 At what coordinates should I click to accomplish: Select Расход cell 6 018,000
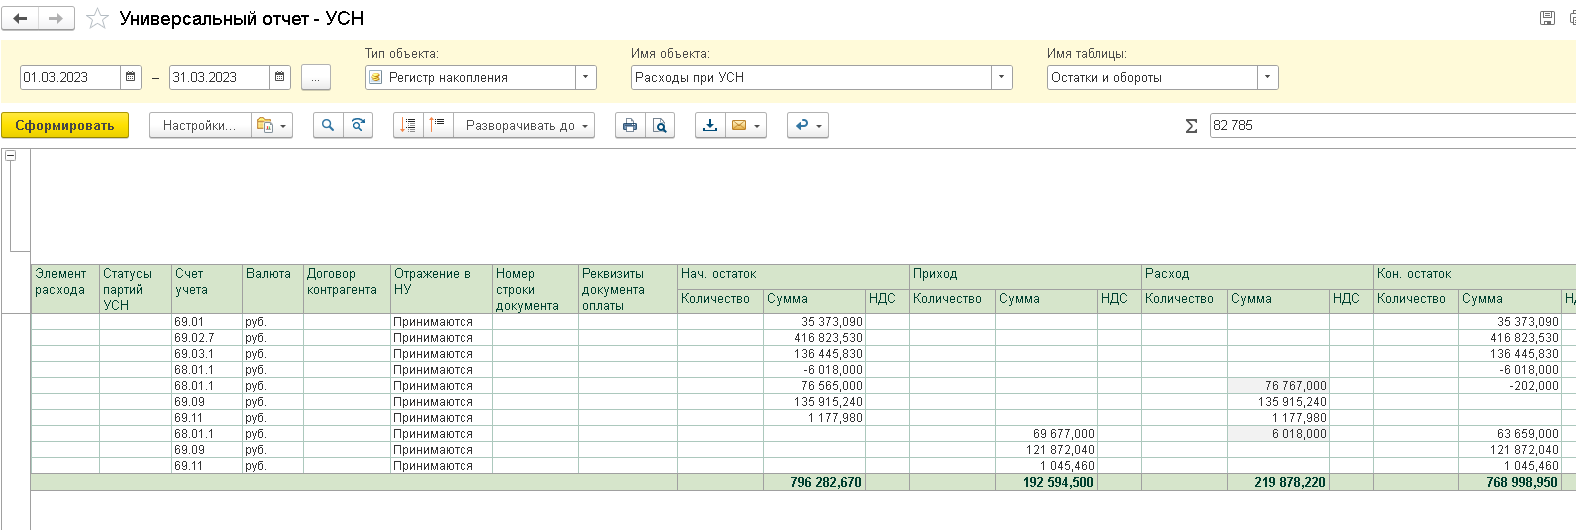click(x=1278, y=434)
